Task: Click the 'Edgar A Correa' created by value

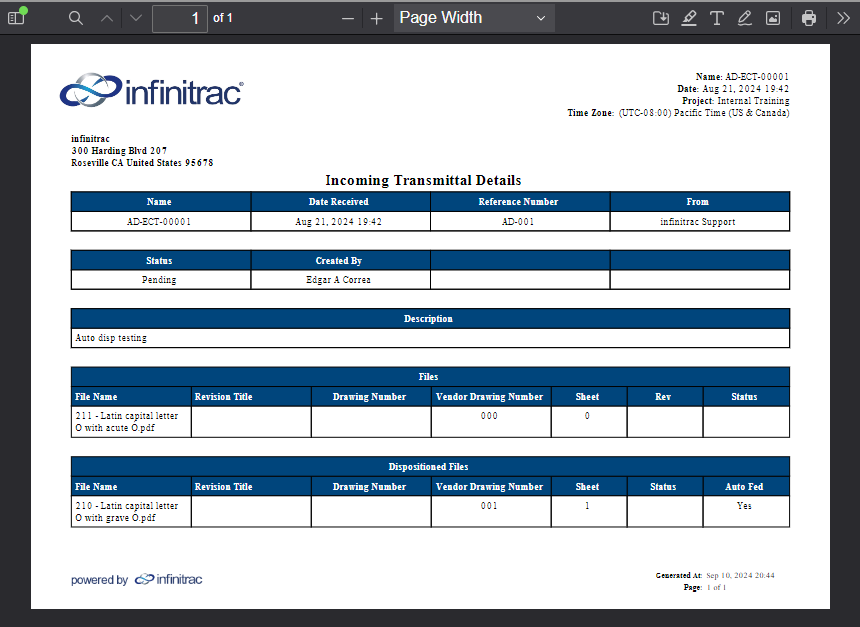Action: (x=338, y=280)
